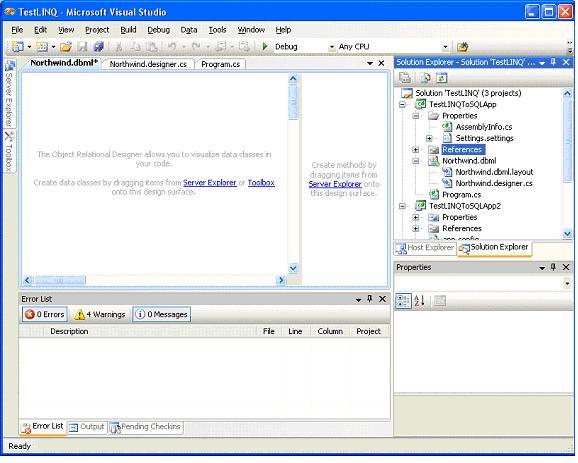Click the Save All toolbar icon

tap(98, 47)
